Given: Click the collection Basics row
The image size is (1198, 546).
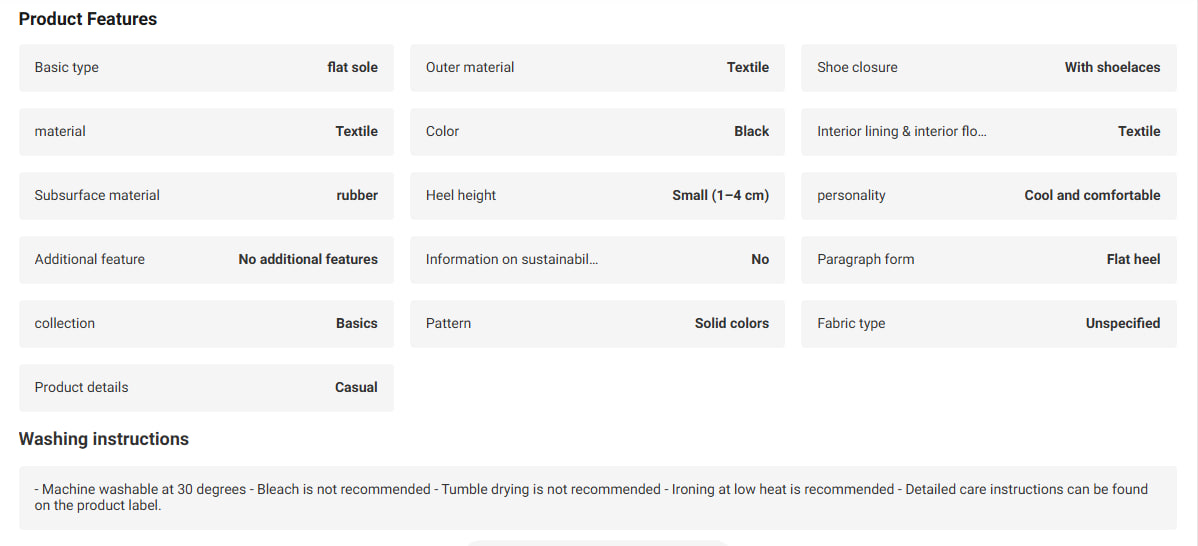Looking at the screenshot, I should [206, 325].
